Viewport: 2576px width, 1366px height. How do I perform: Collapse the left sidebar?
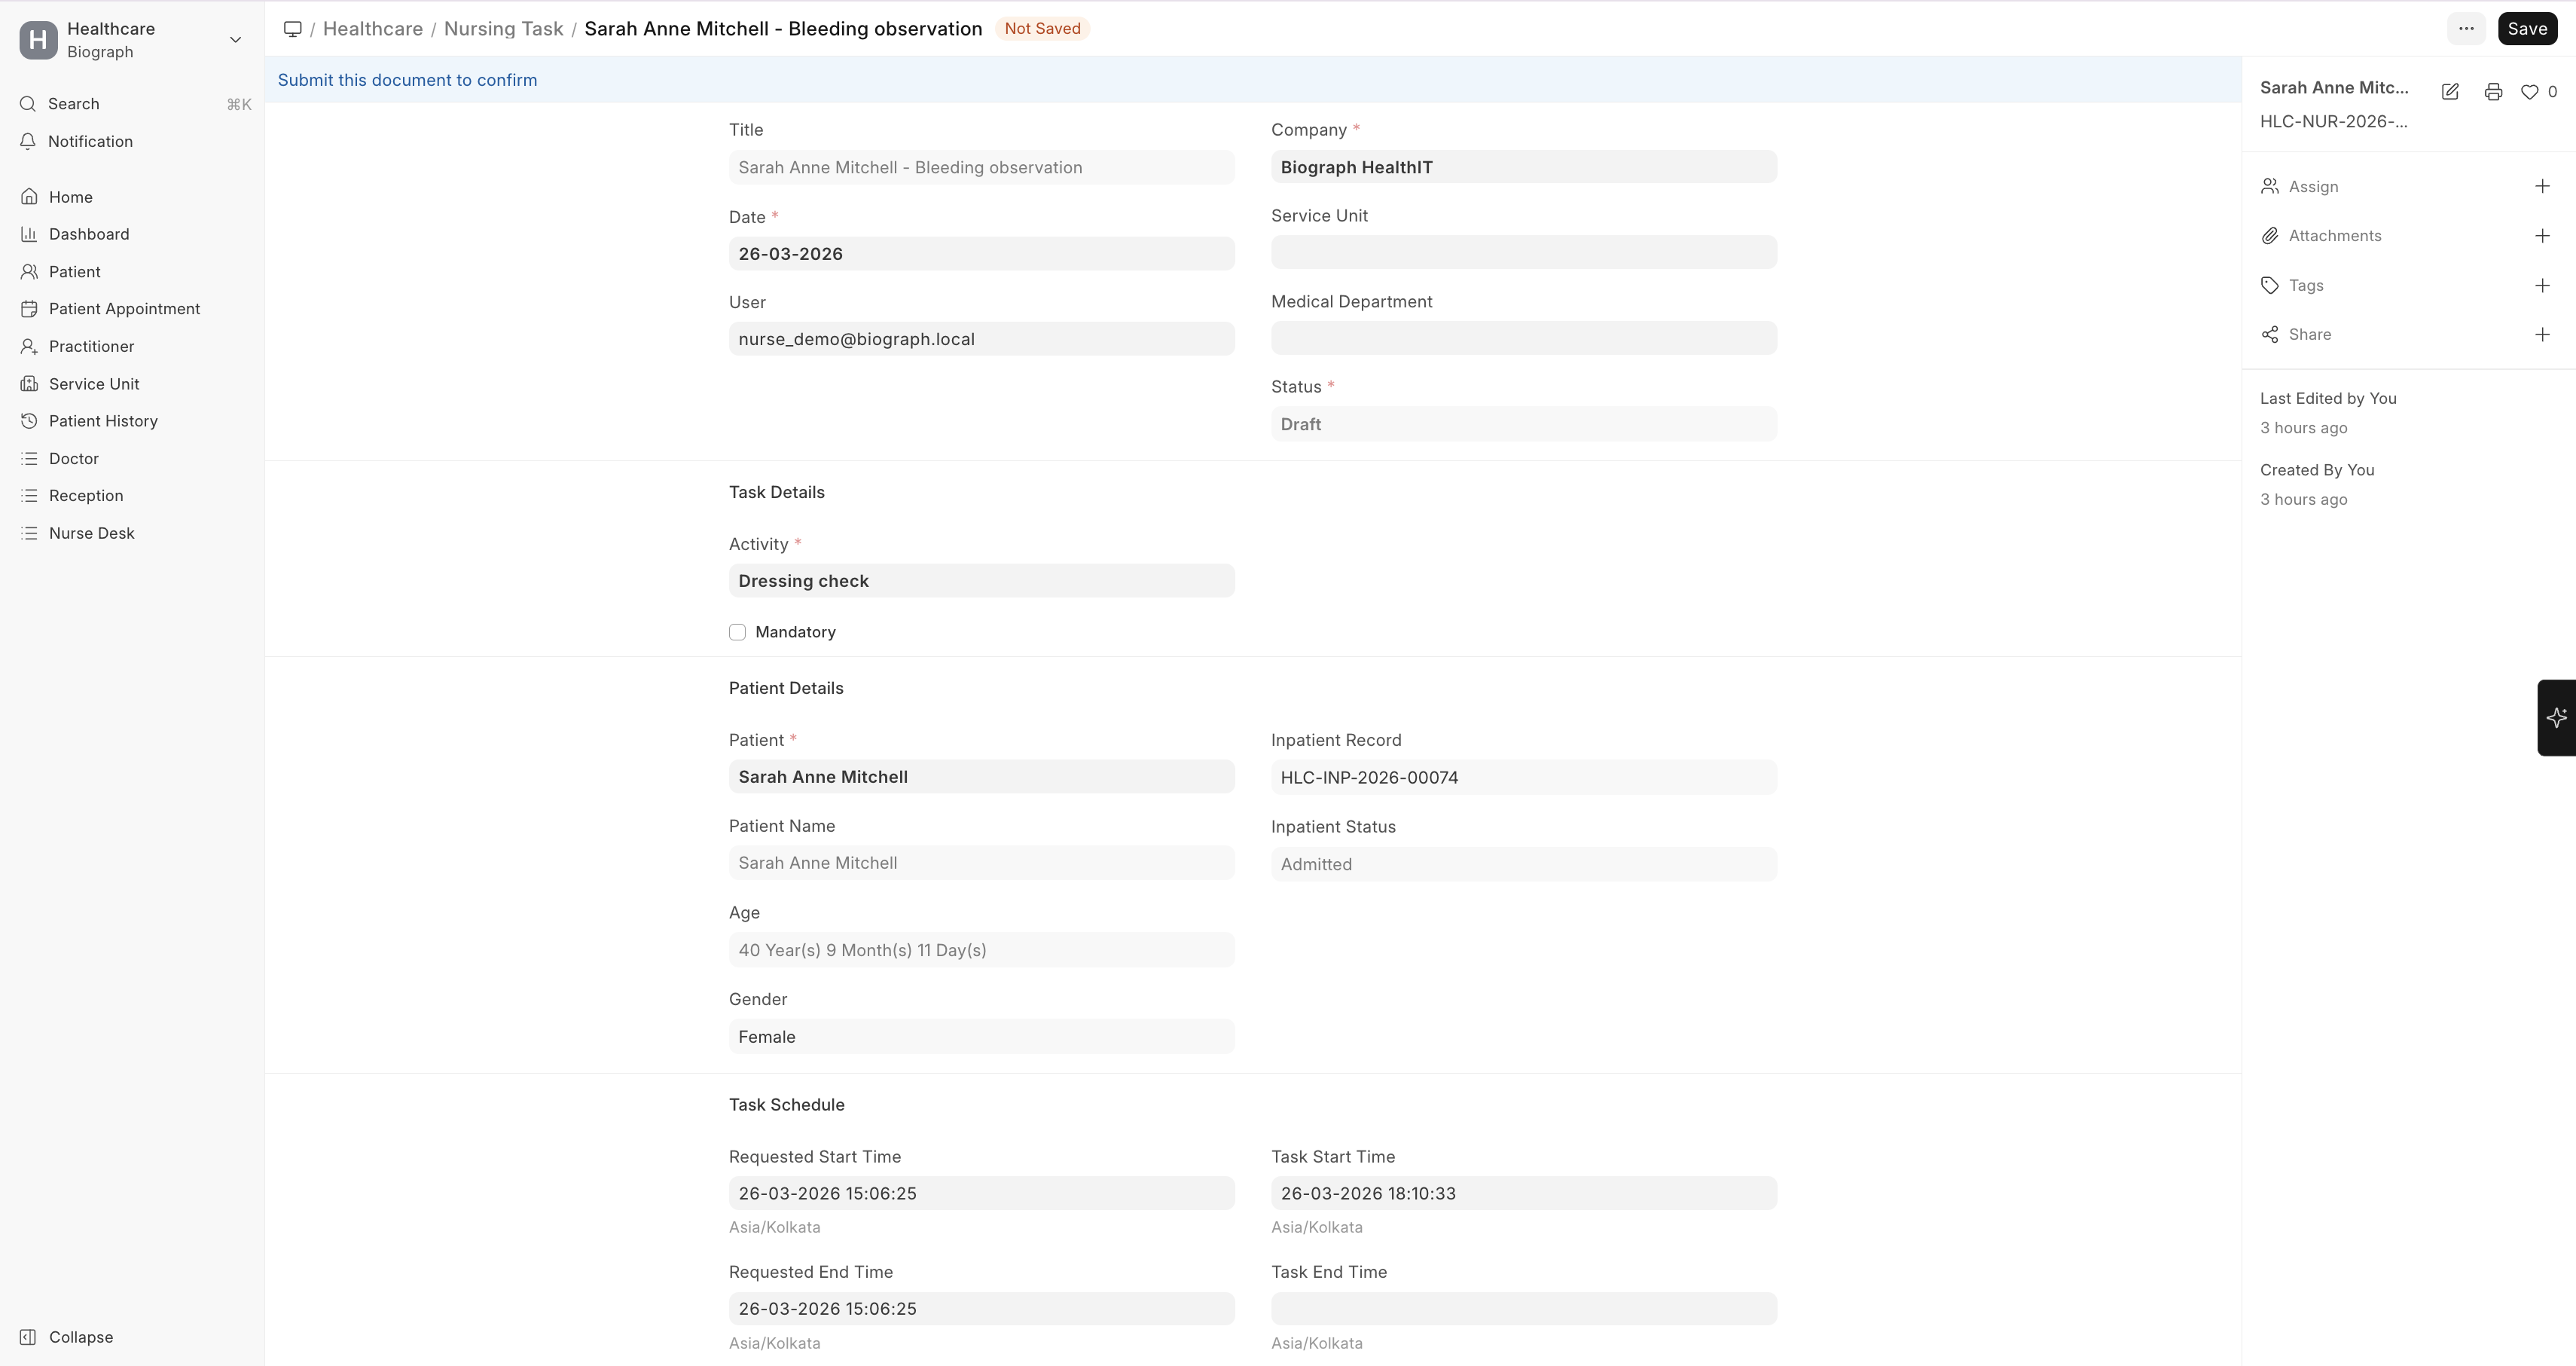(x=80, y=1337)
